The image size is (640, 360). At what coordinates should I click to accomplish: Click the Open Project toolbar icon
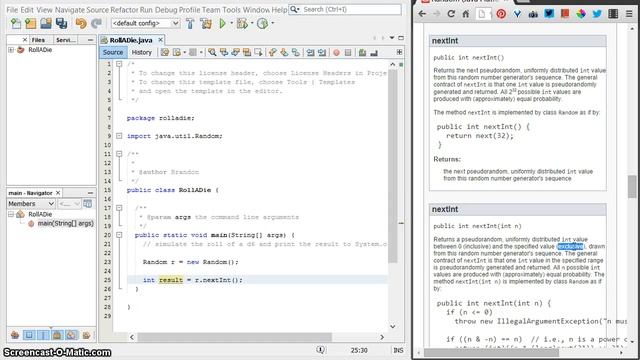point(46,24)
